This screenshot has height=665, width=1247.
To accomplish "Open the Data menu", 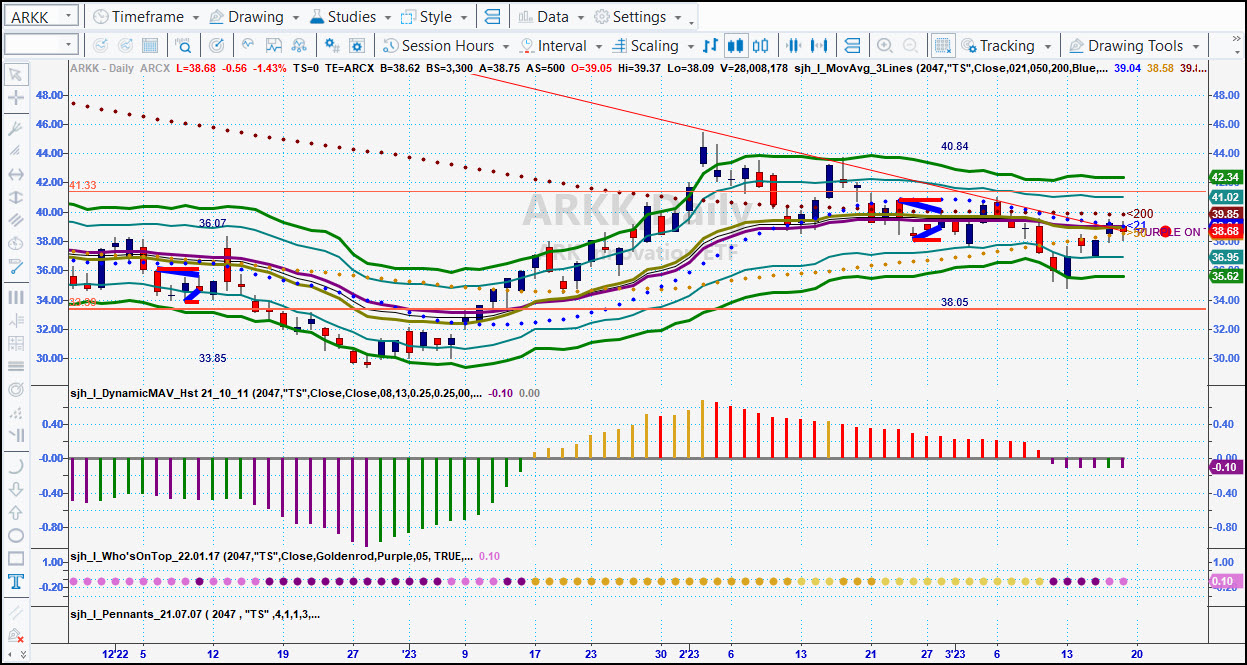I will pos(551,17).
